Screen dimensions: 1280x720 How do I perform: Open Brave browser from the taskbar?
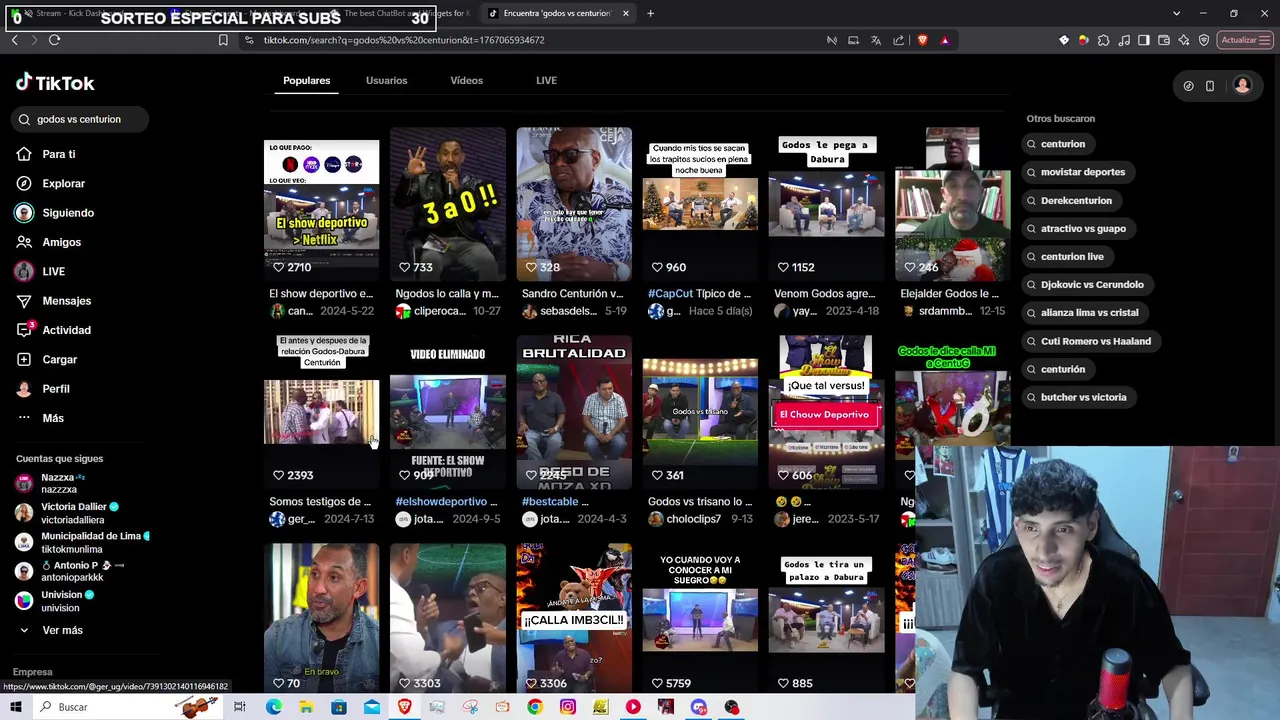(404, 707)
